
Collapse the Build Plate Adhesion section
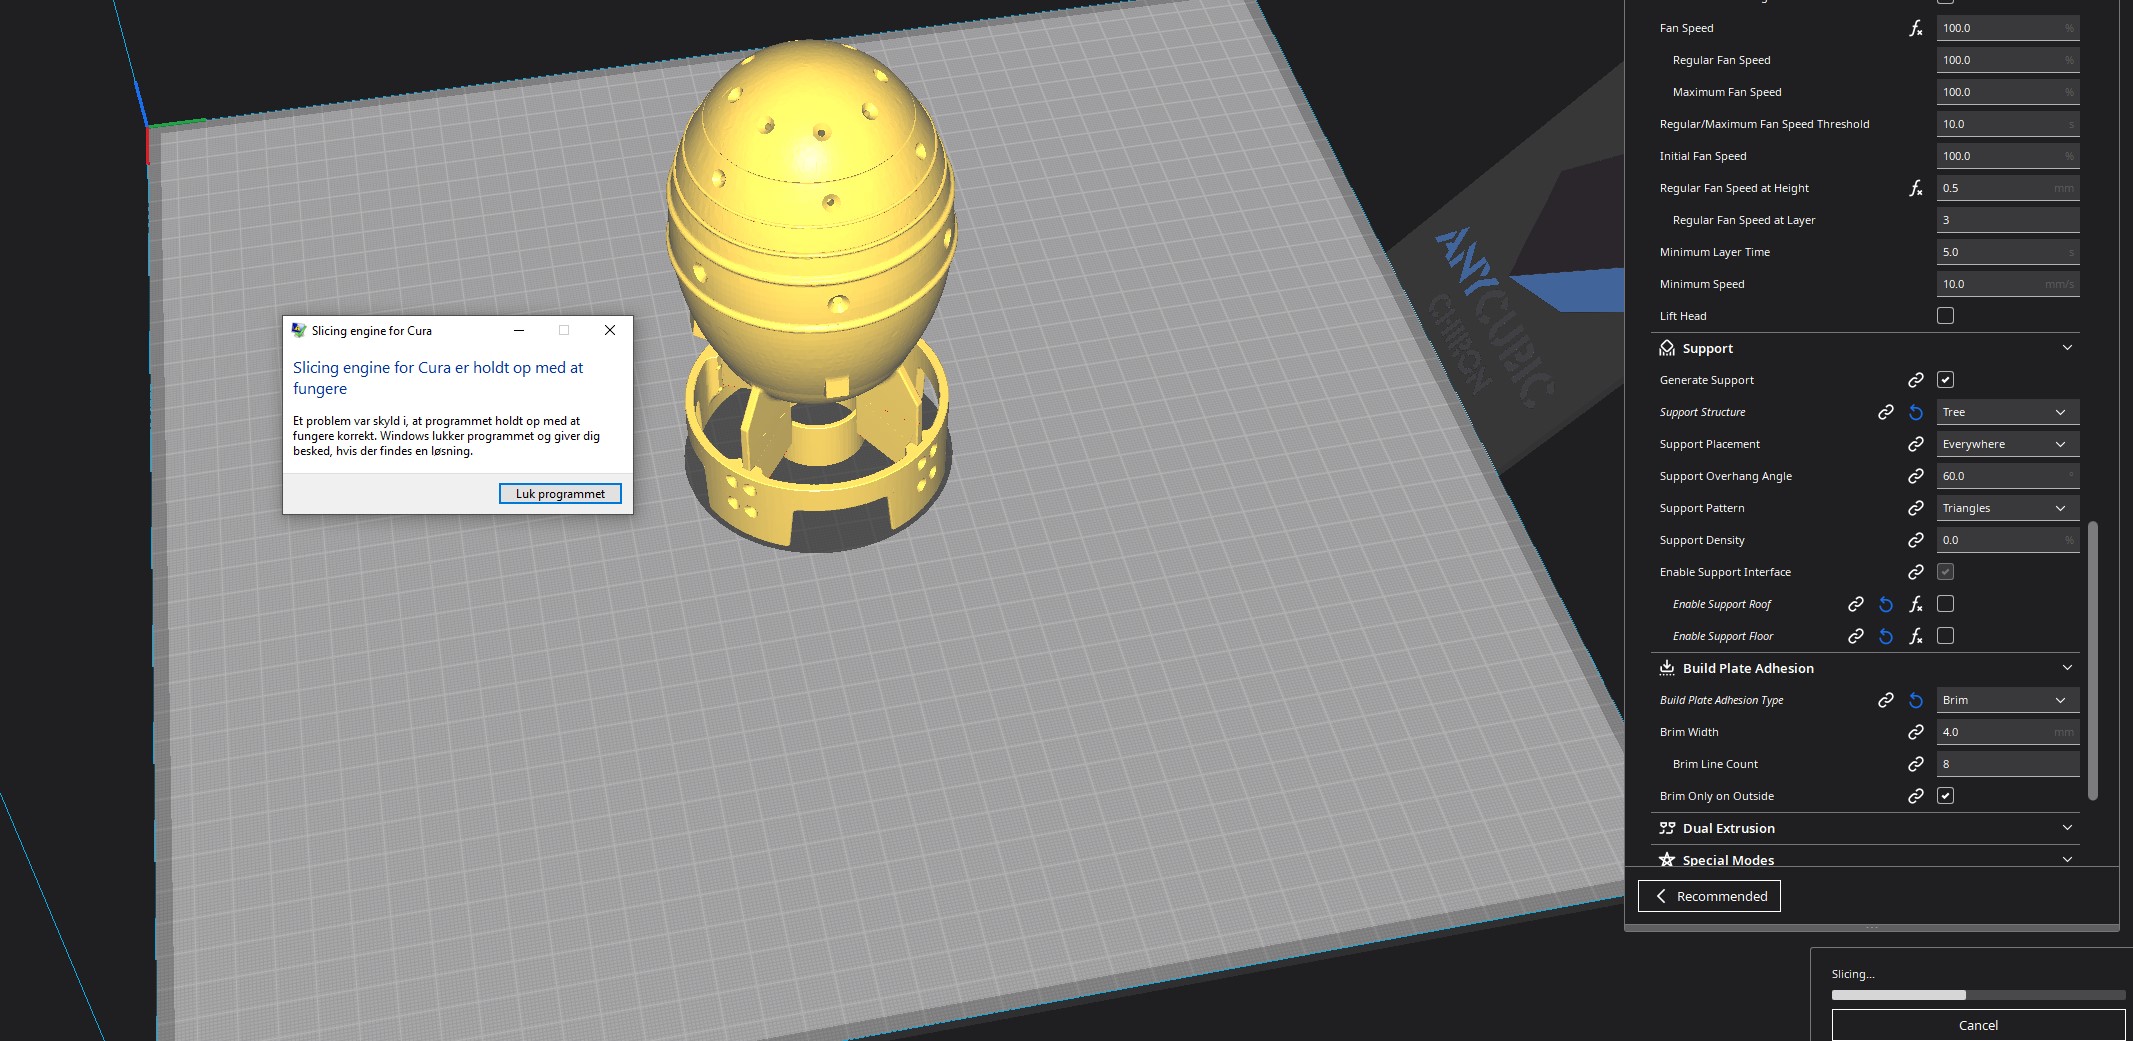[2067, 668]
